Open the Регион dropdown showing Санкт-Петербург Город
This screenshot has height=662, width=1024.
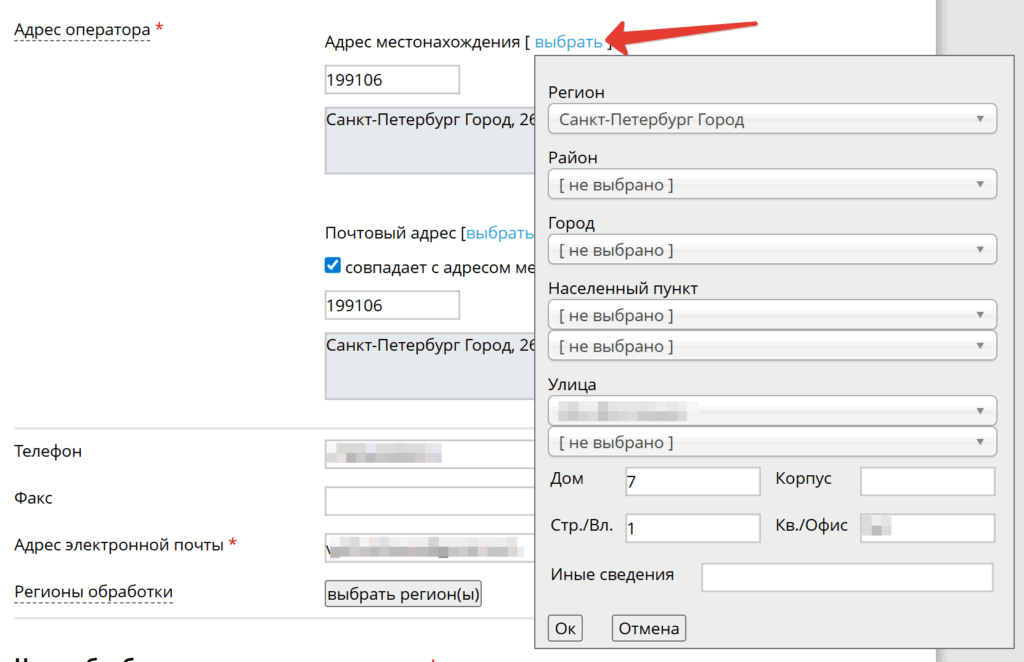coord(772,119)
